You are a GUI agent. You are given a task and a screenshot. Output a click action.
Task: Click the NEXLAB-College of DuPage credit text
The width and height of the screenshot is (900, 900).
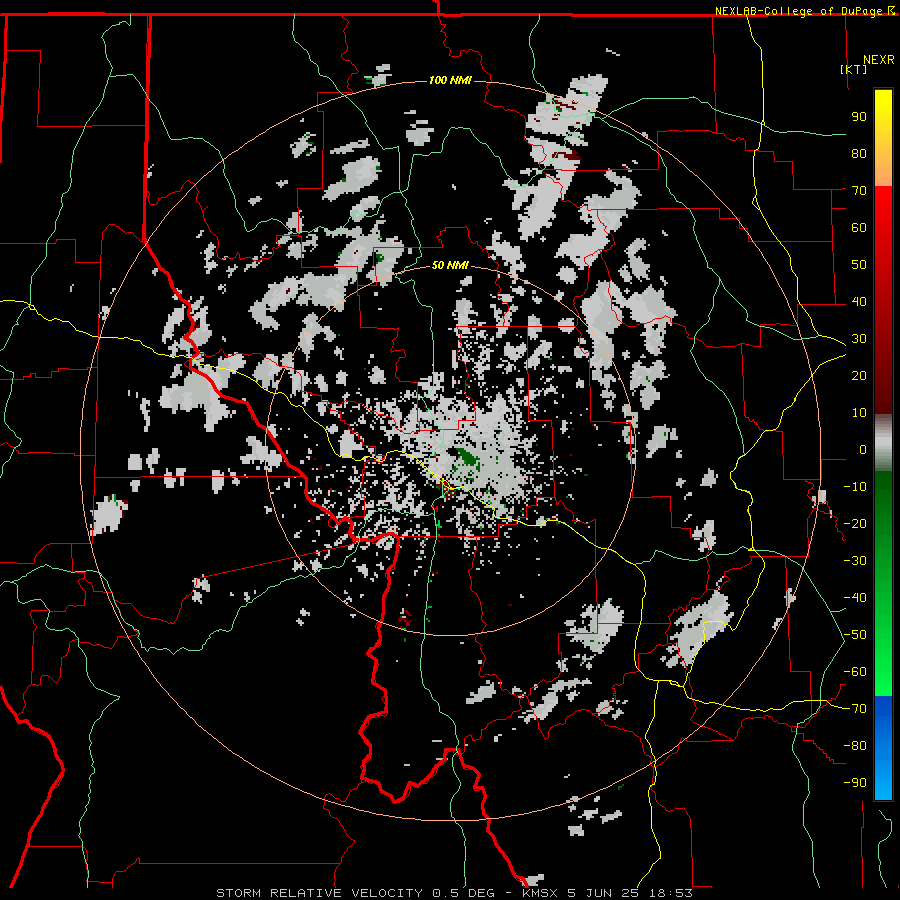click(x=800, y=11)
